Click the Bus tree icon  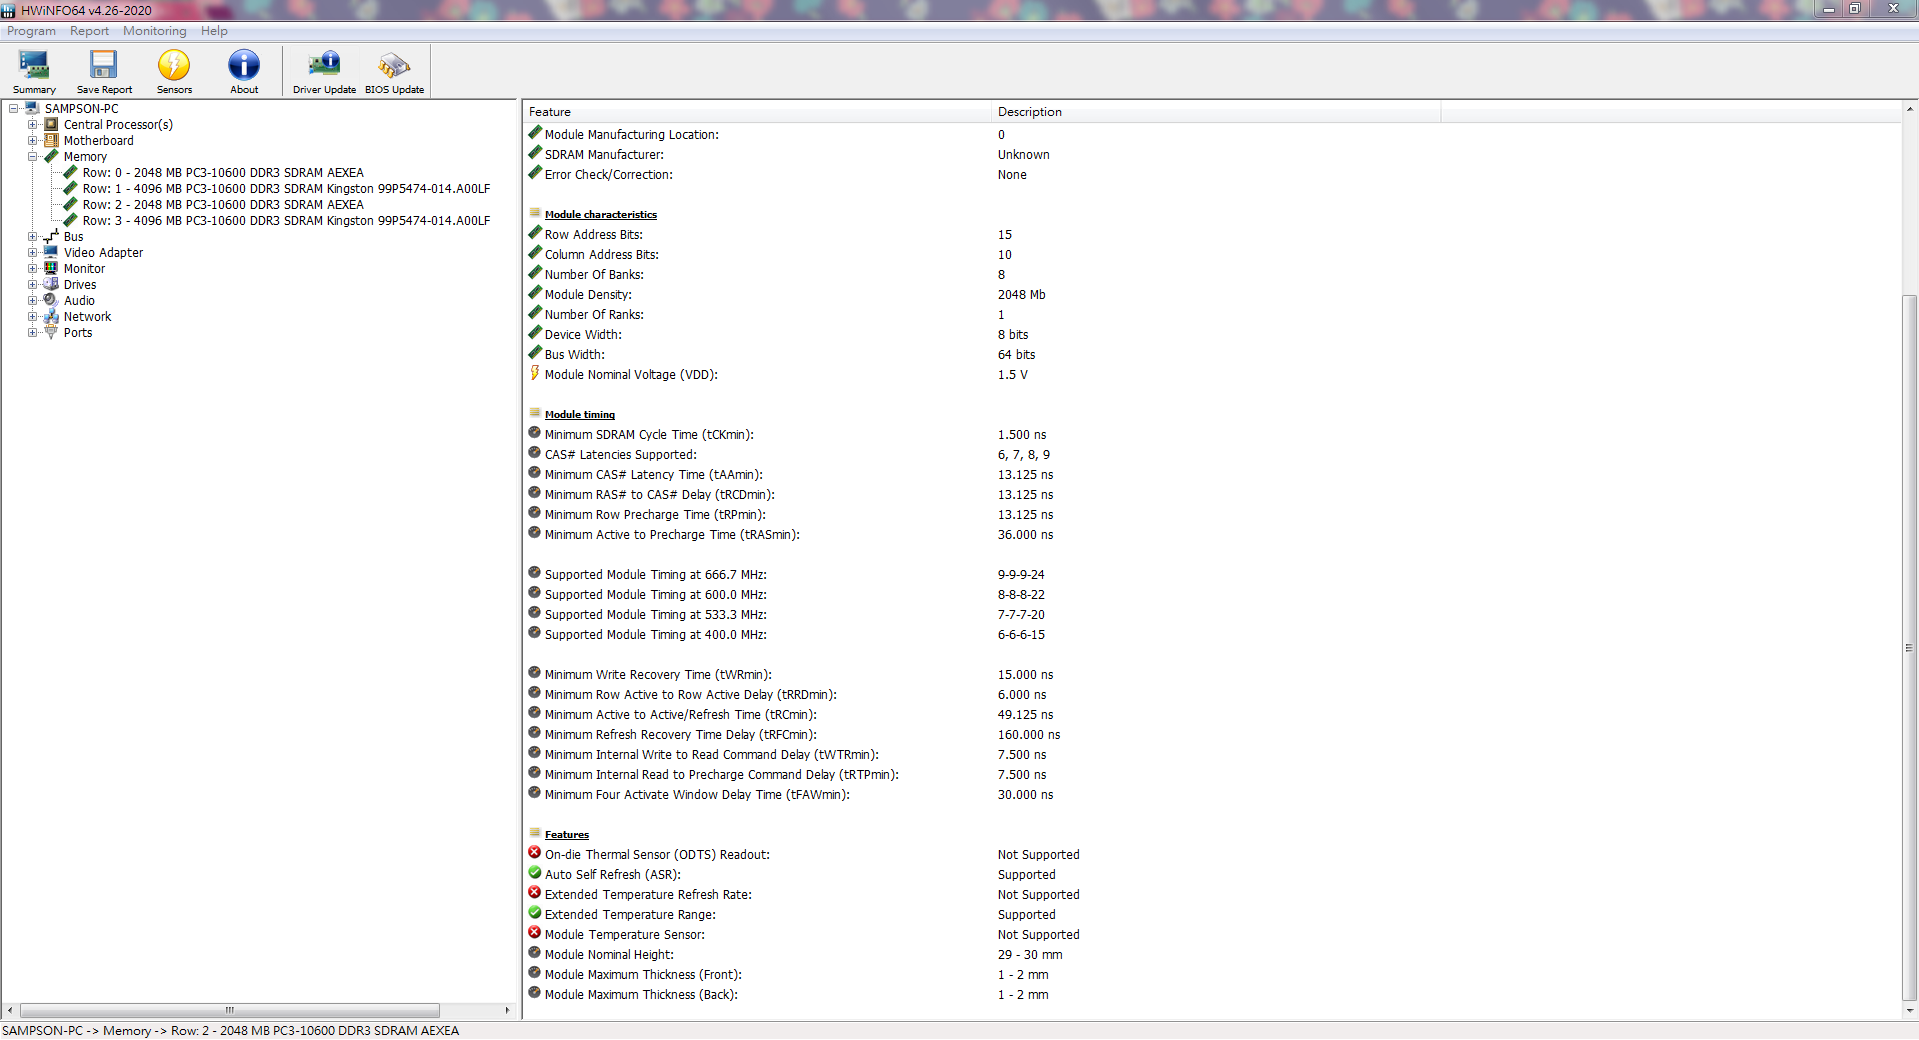(x=51, y=236)
